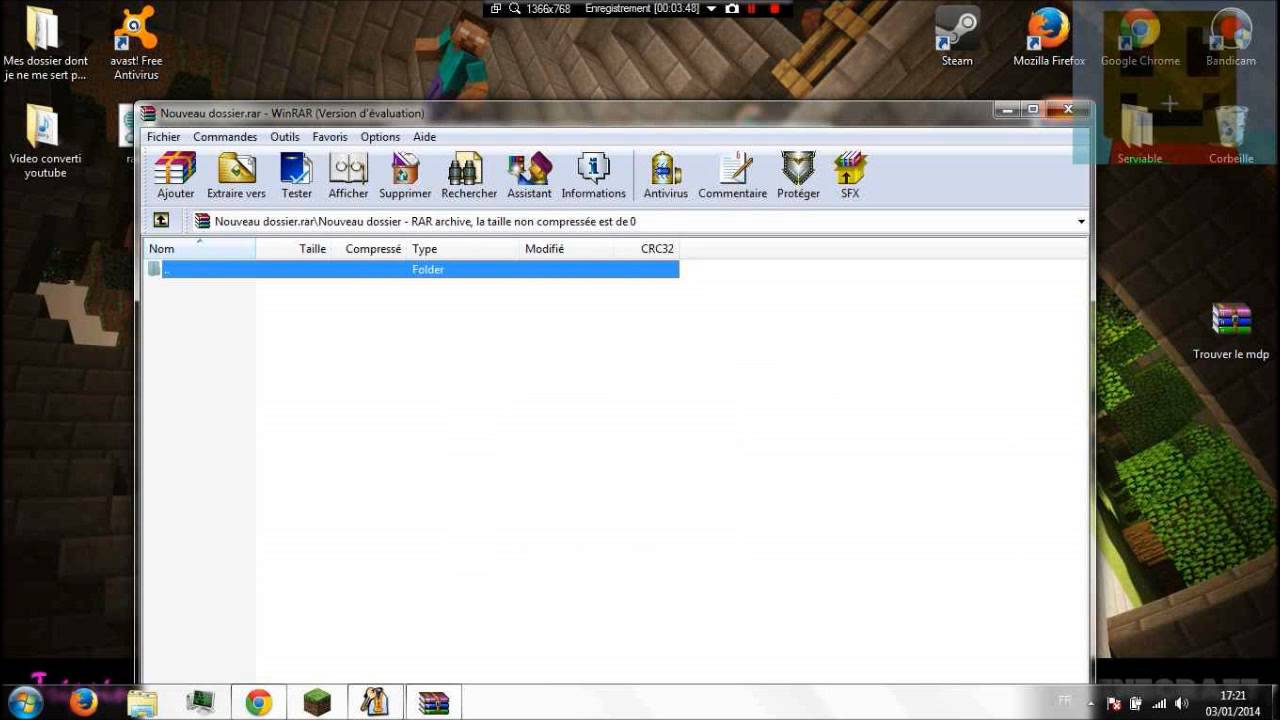Viewport: 1280px width, 720px height.
Task: Open volume control in system tray
Action: pyautogui.click(x=1181, y=703)
